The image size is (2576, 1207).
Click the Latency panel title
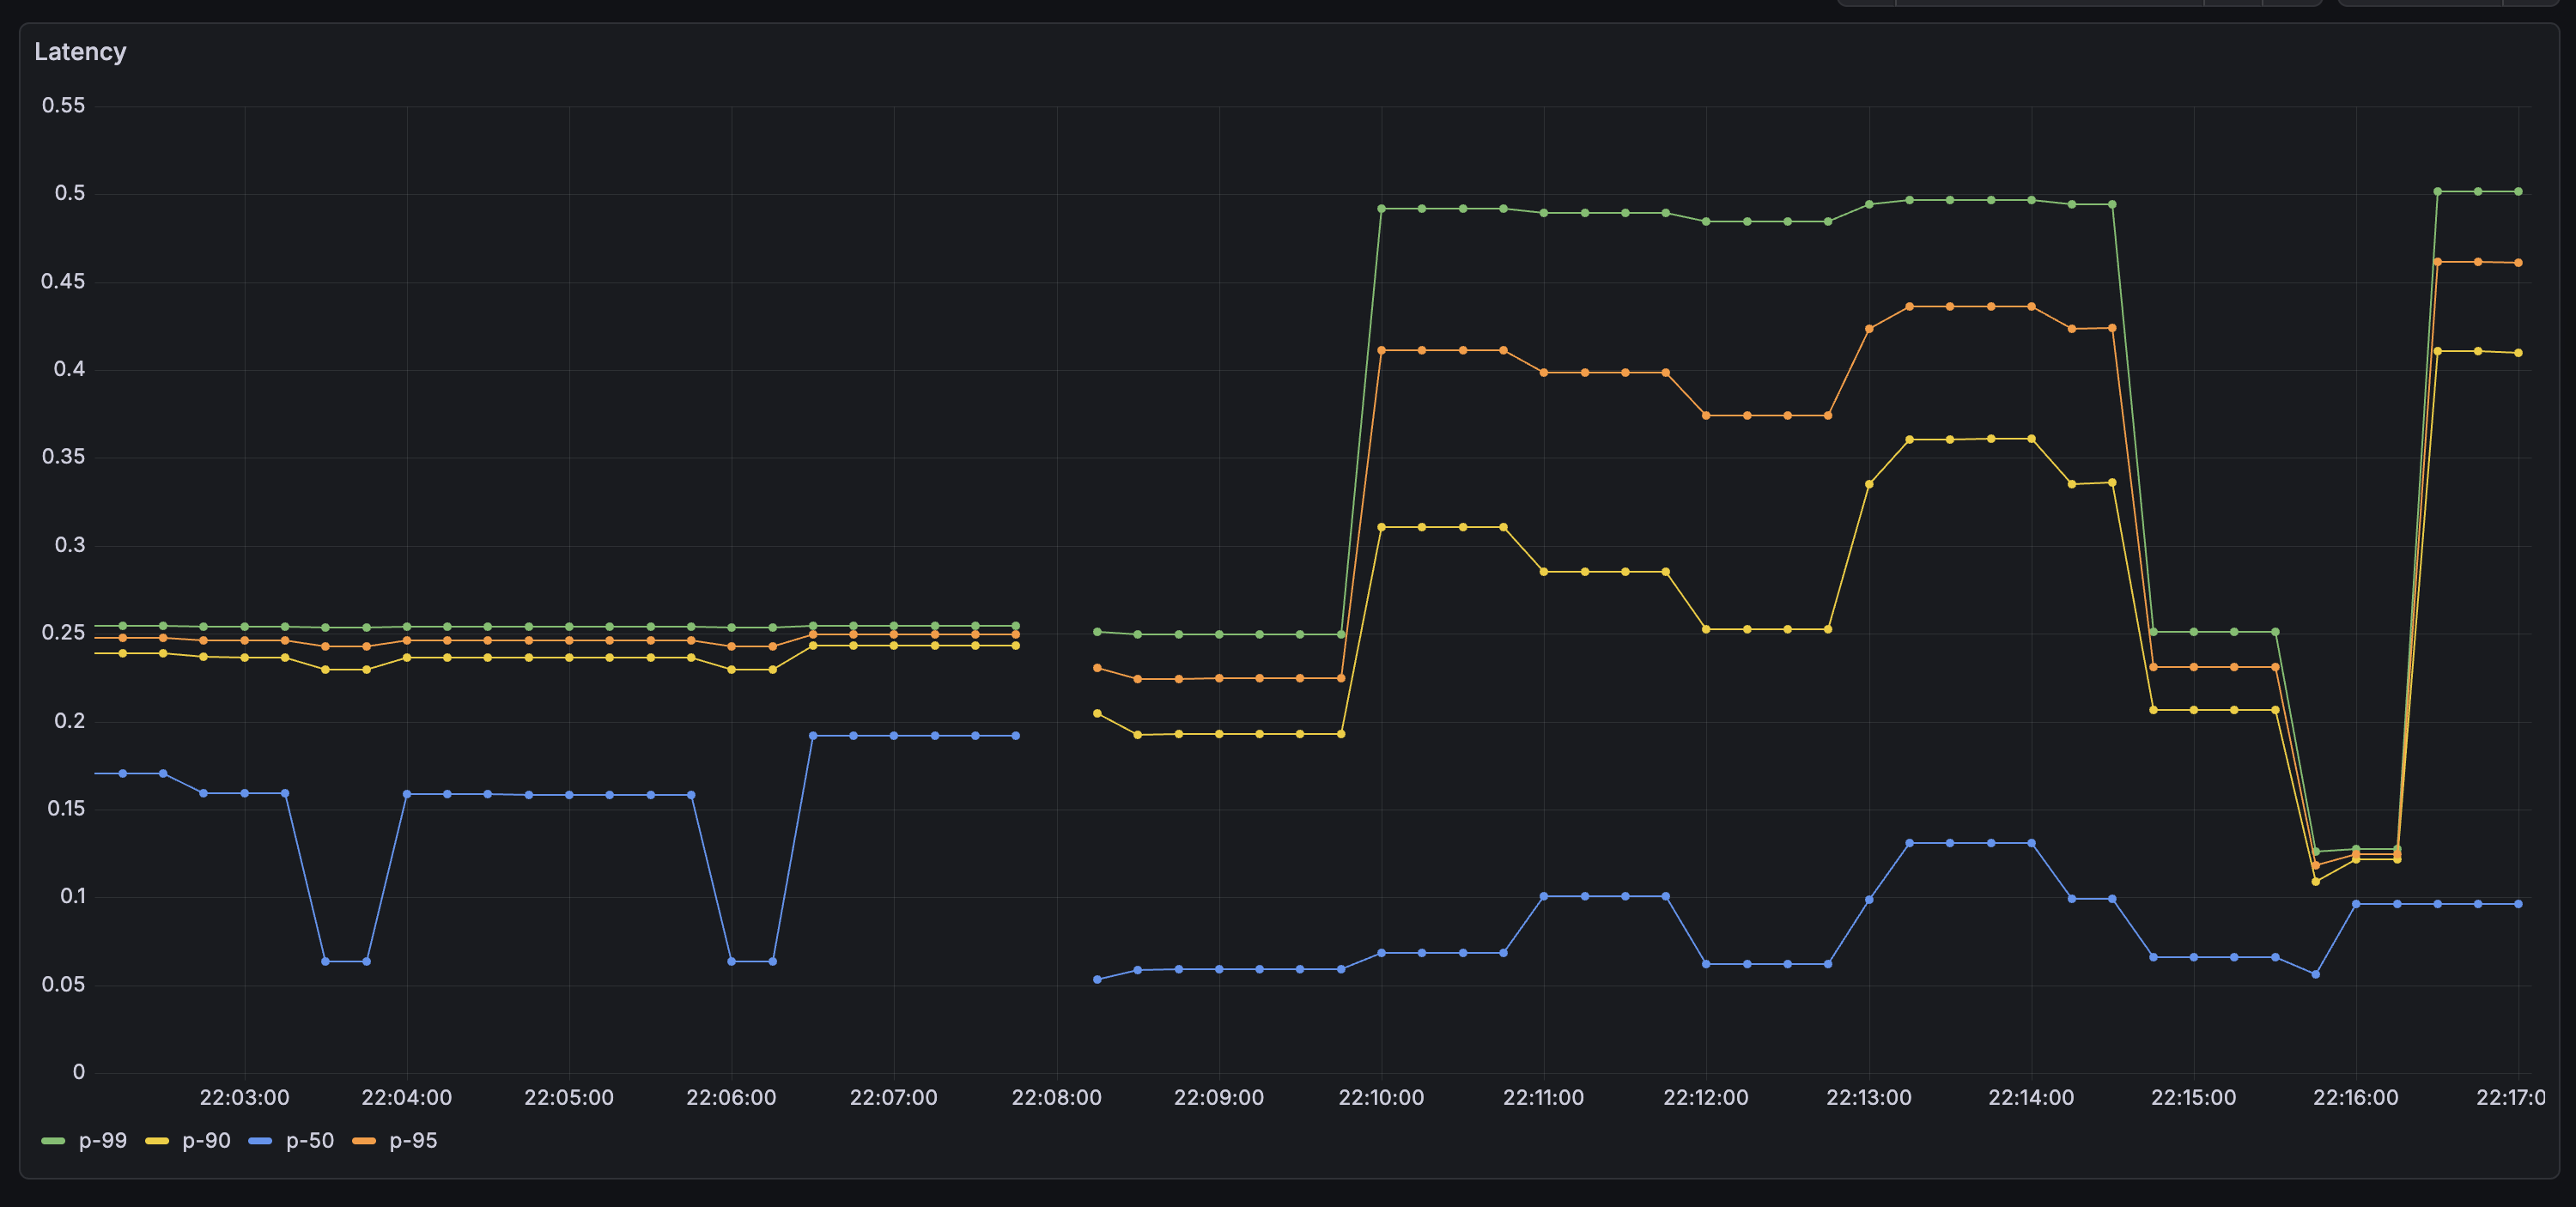[x=80, y=52]
